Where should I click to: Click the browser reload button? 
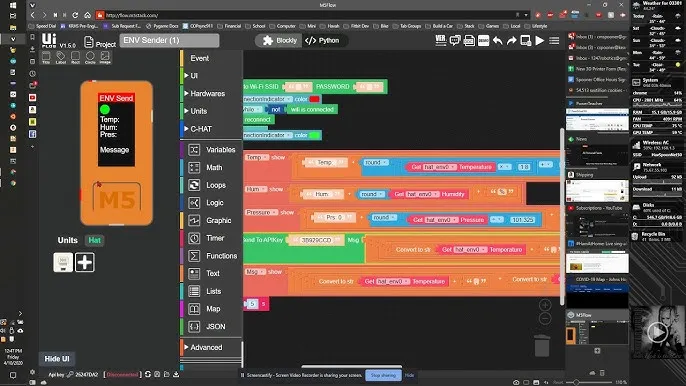click(x=75, y=15)
